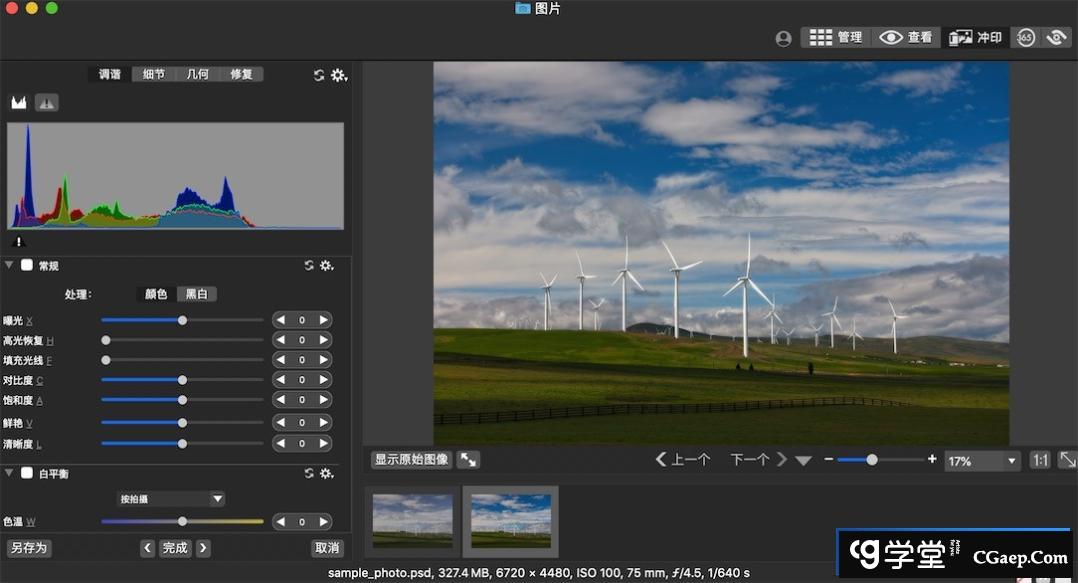
Task: Select 黑白 processing mode
Action: [197, 294]
